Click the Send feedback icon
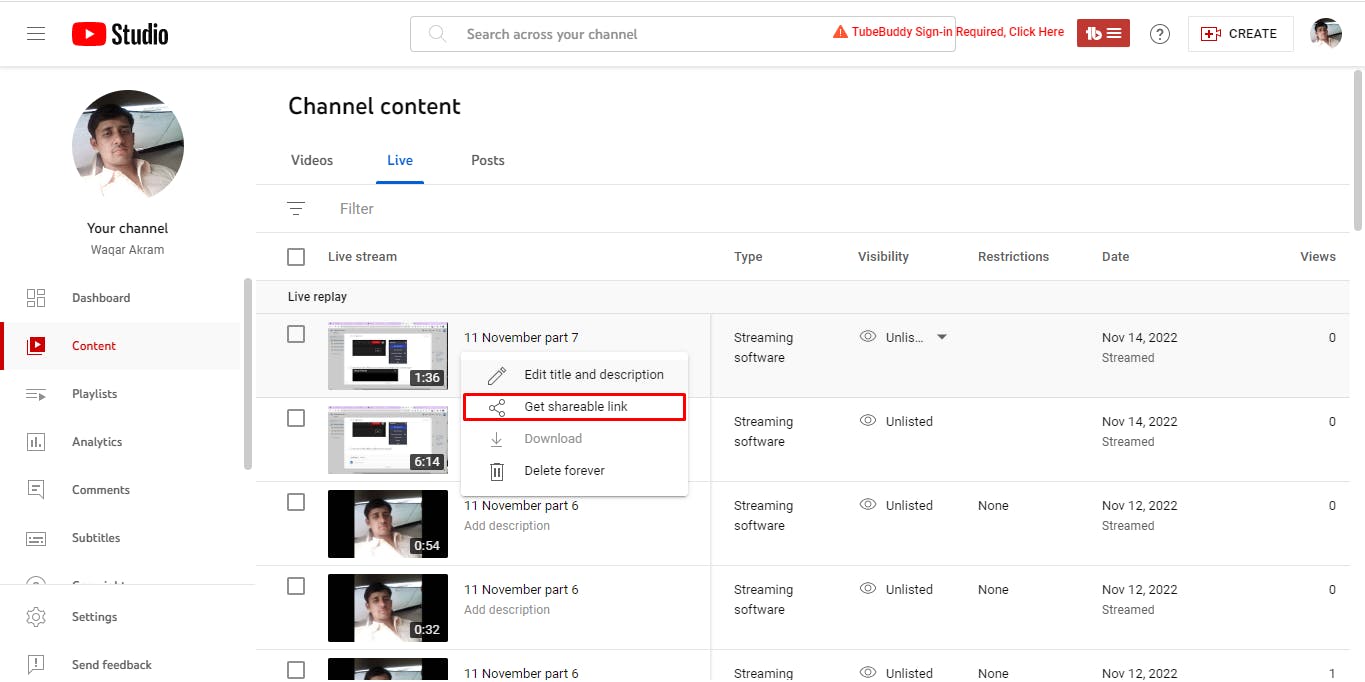 [36, 665]
